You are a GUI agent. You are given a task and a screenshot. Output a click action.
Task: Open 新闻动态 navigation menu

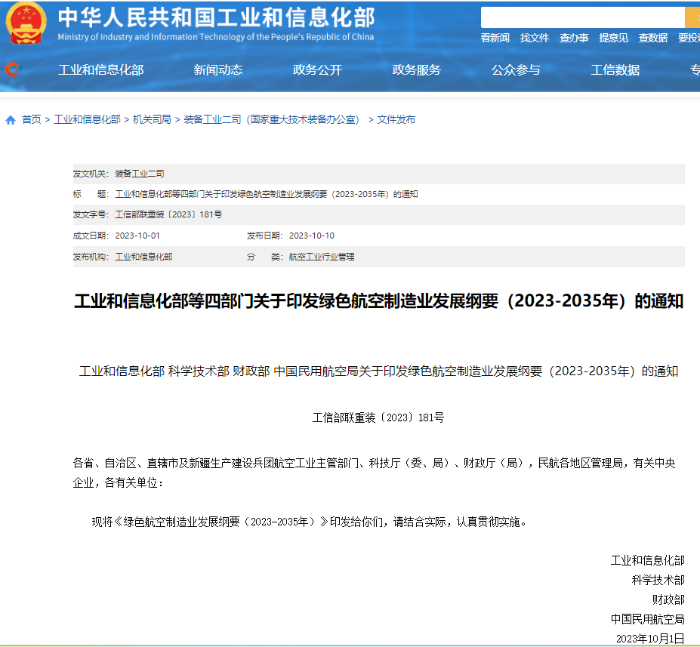[x=218, y=70]
